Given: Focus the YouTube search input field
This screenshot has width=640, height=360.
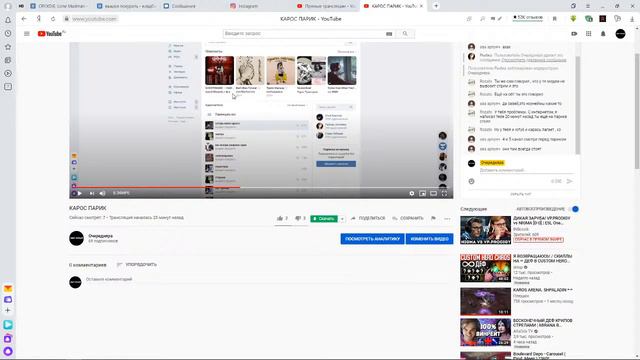Looking at the screenshot, I should tap(303, 33).
